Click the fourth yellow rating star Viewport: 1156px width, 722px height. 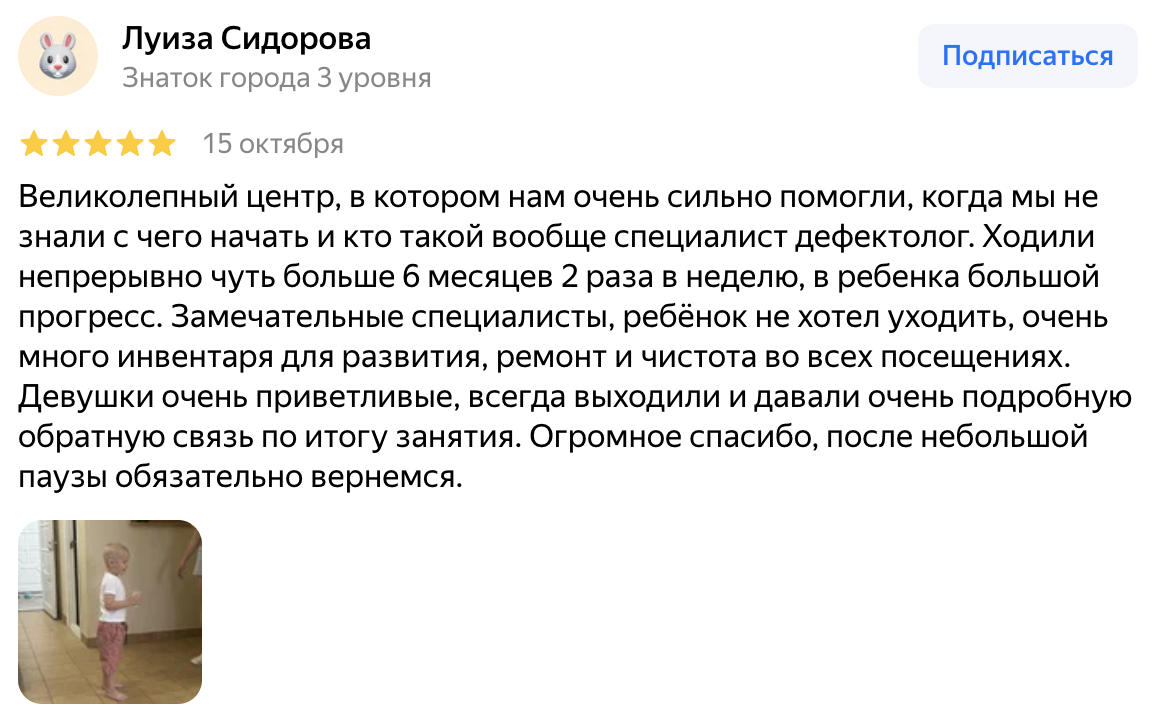pos(130,145)
